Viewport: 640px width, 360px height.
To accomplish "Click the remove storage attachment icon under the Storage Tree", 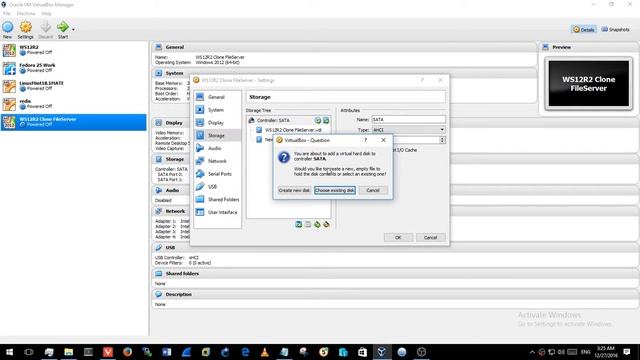I will [326, 224].
